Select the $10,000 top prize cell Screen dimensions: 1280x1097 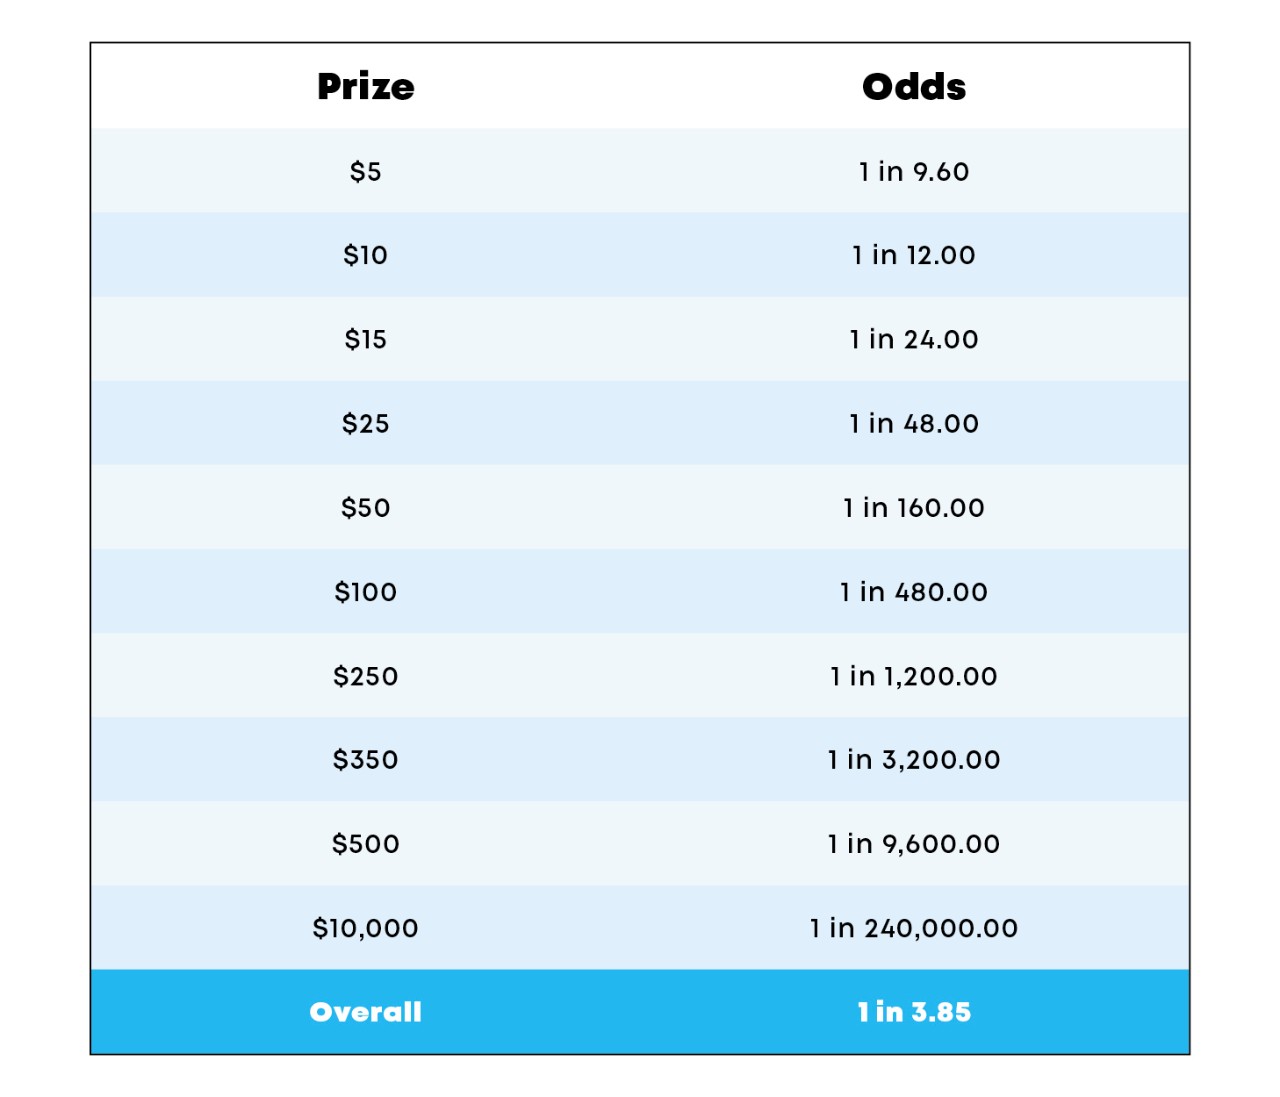coord(366,928)
